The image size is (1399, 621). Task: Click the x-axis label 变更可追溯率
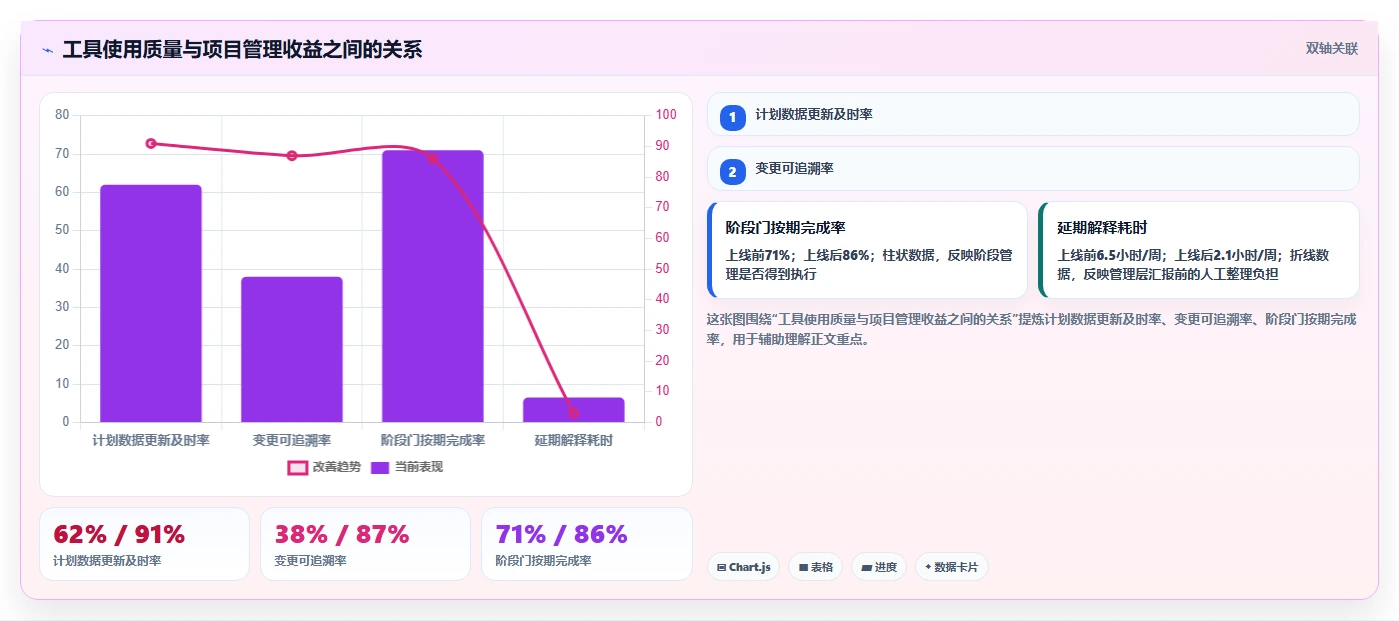[x=292, y=440]
